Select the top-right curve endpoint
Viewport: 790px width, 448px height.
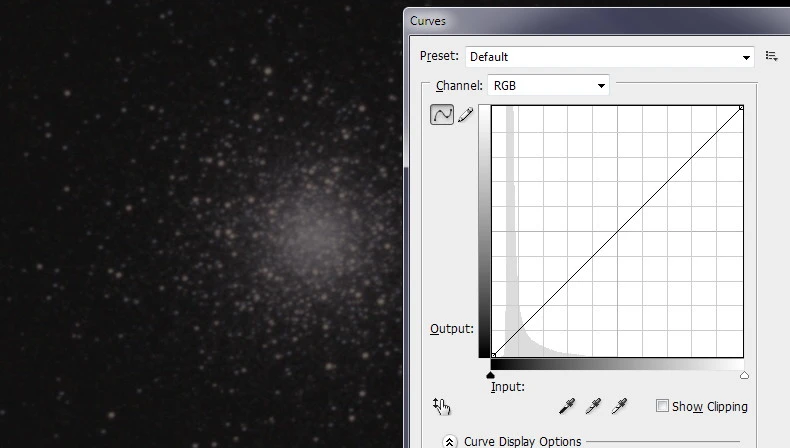[741, 108]
